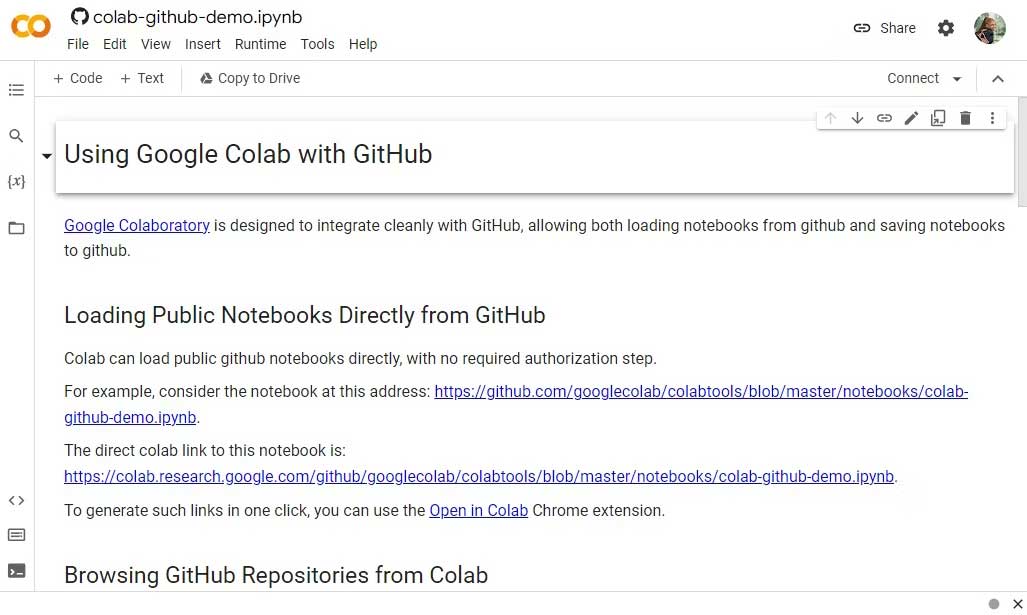
Task: Open the table of contents sidebar
Action: tap(16, 90)
